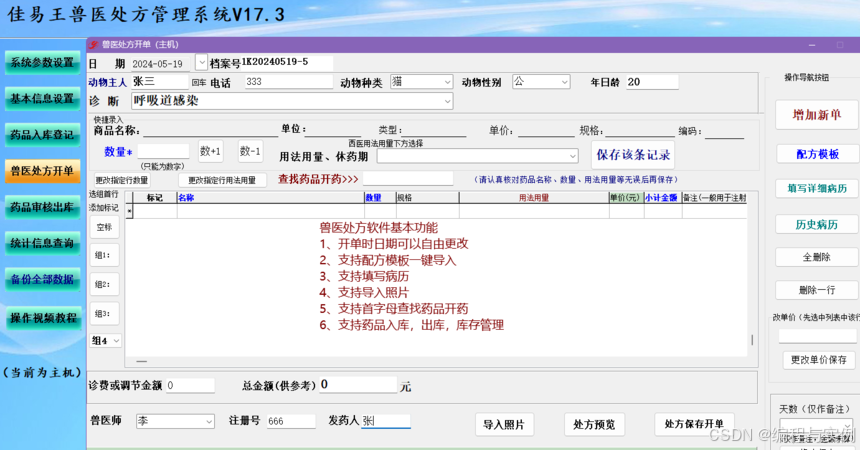Click the 发药人 field

pyautogui.click(x=386, y=421)
